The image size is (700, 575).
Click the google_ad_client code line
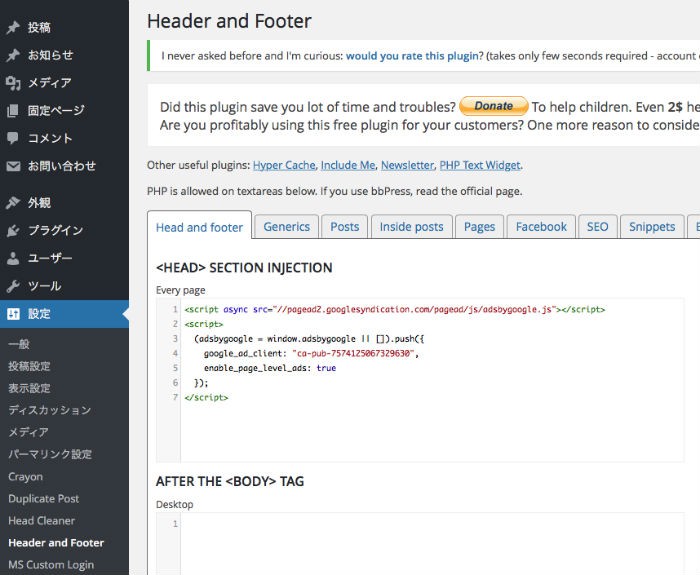click(311, 353)
